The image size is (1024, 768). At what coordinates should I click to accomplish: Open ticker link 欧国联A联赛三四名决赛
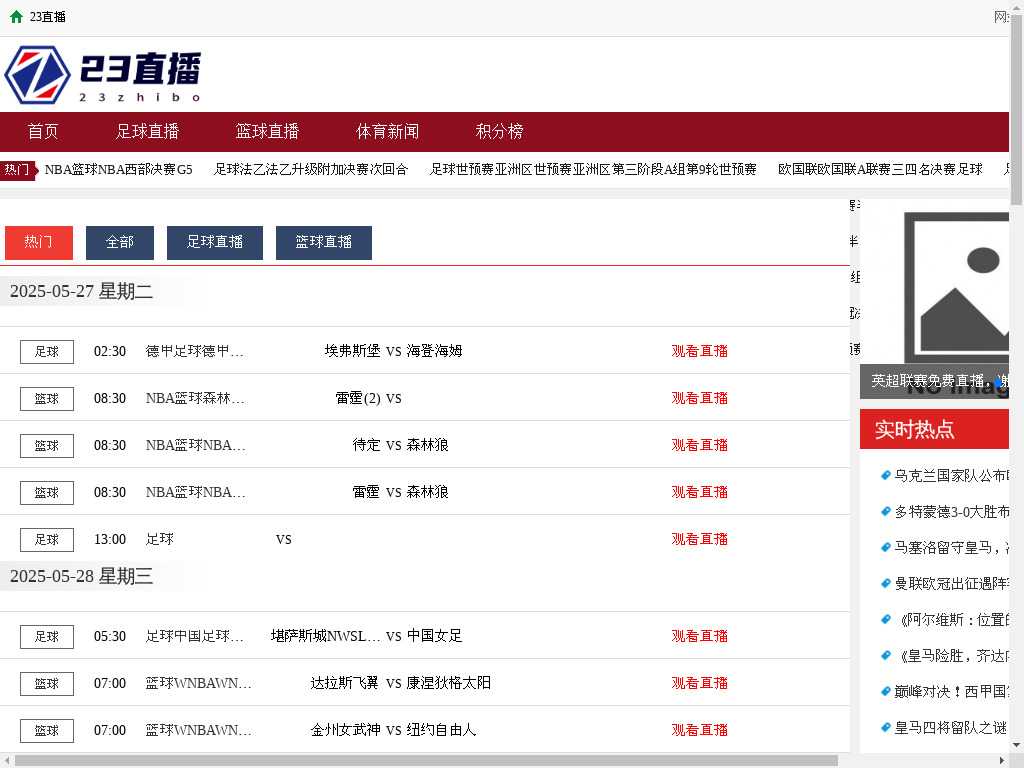tap(880, 170)
